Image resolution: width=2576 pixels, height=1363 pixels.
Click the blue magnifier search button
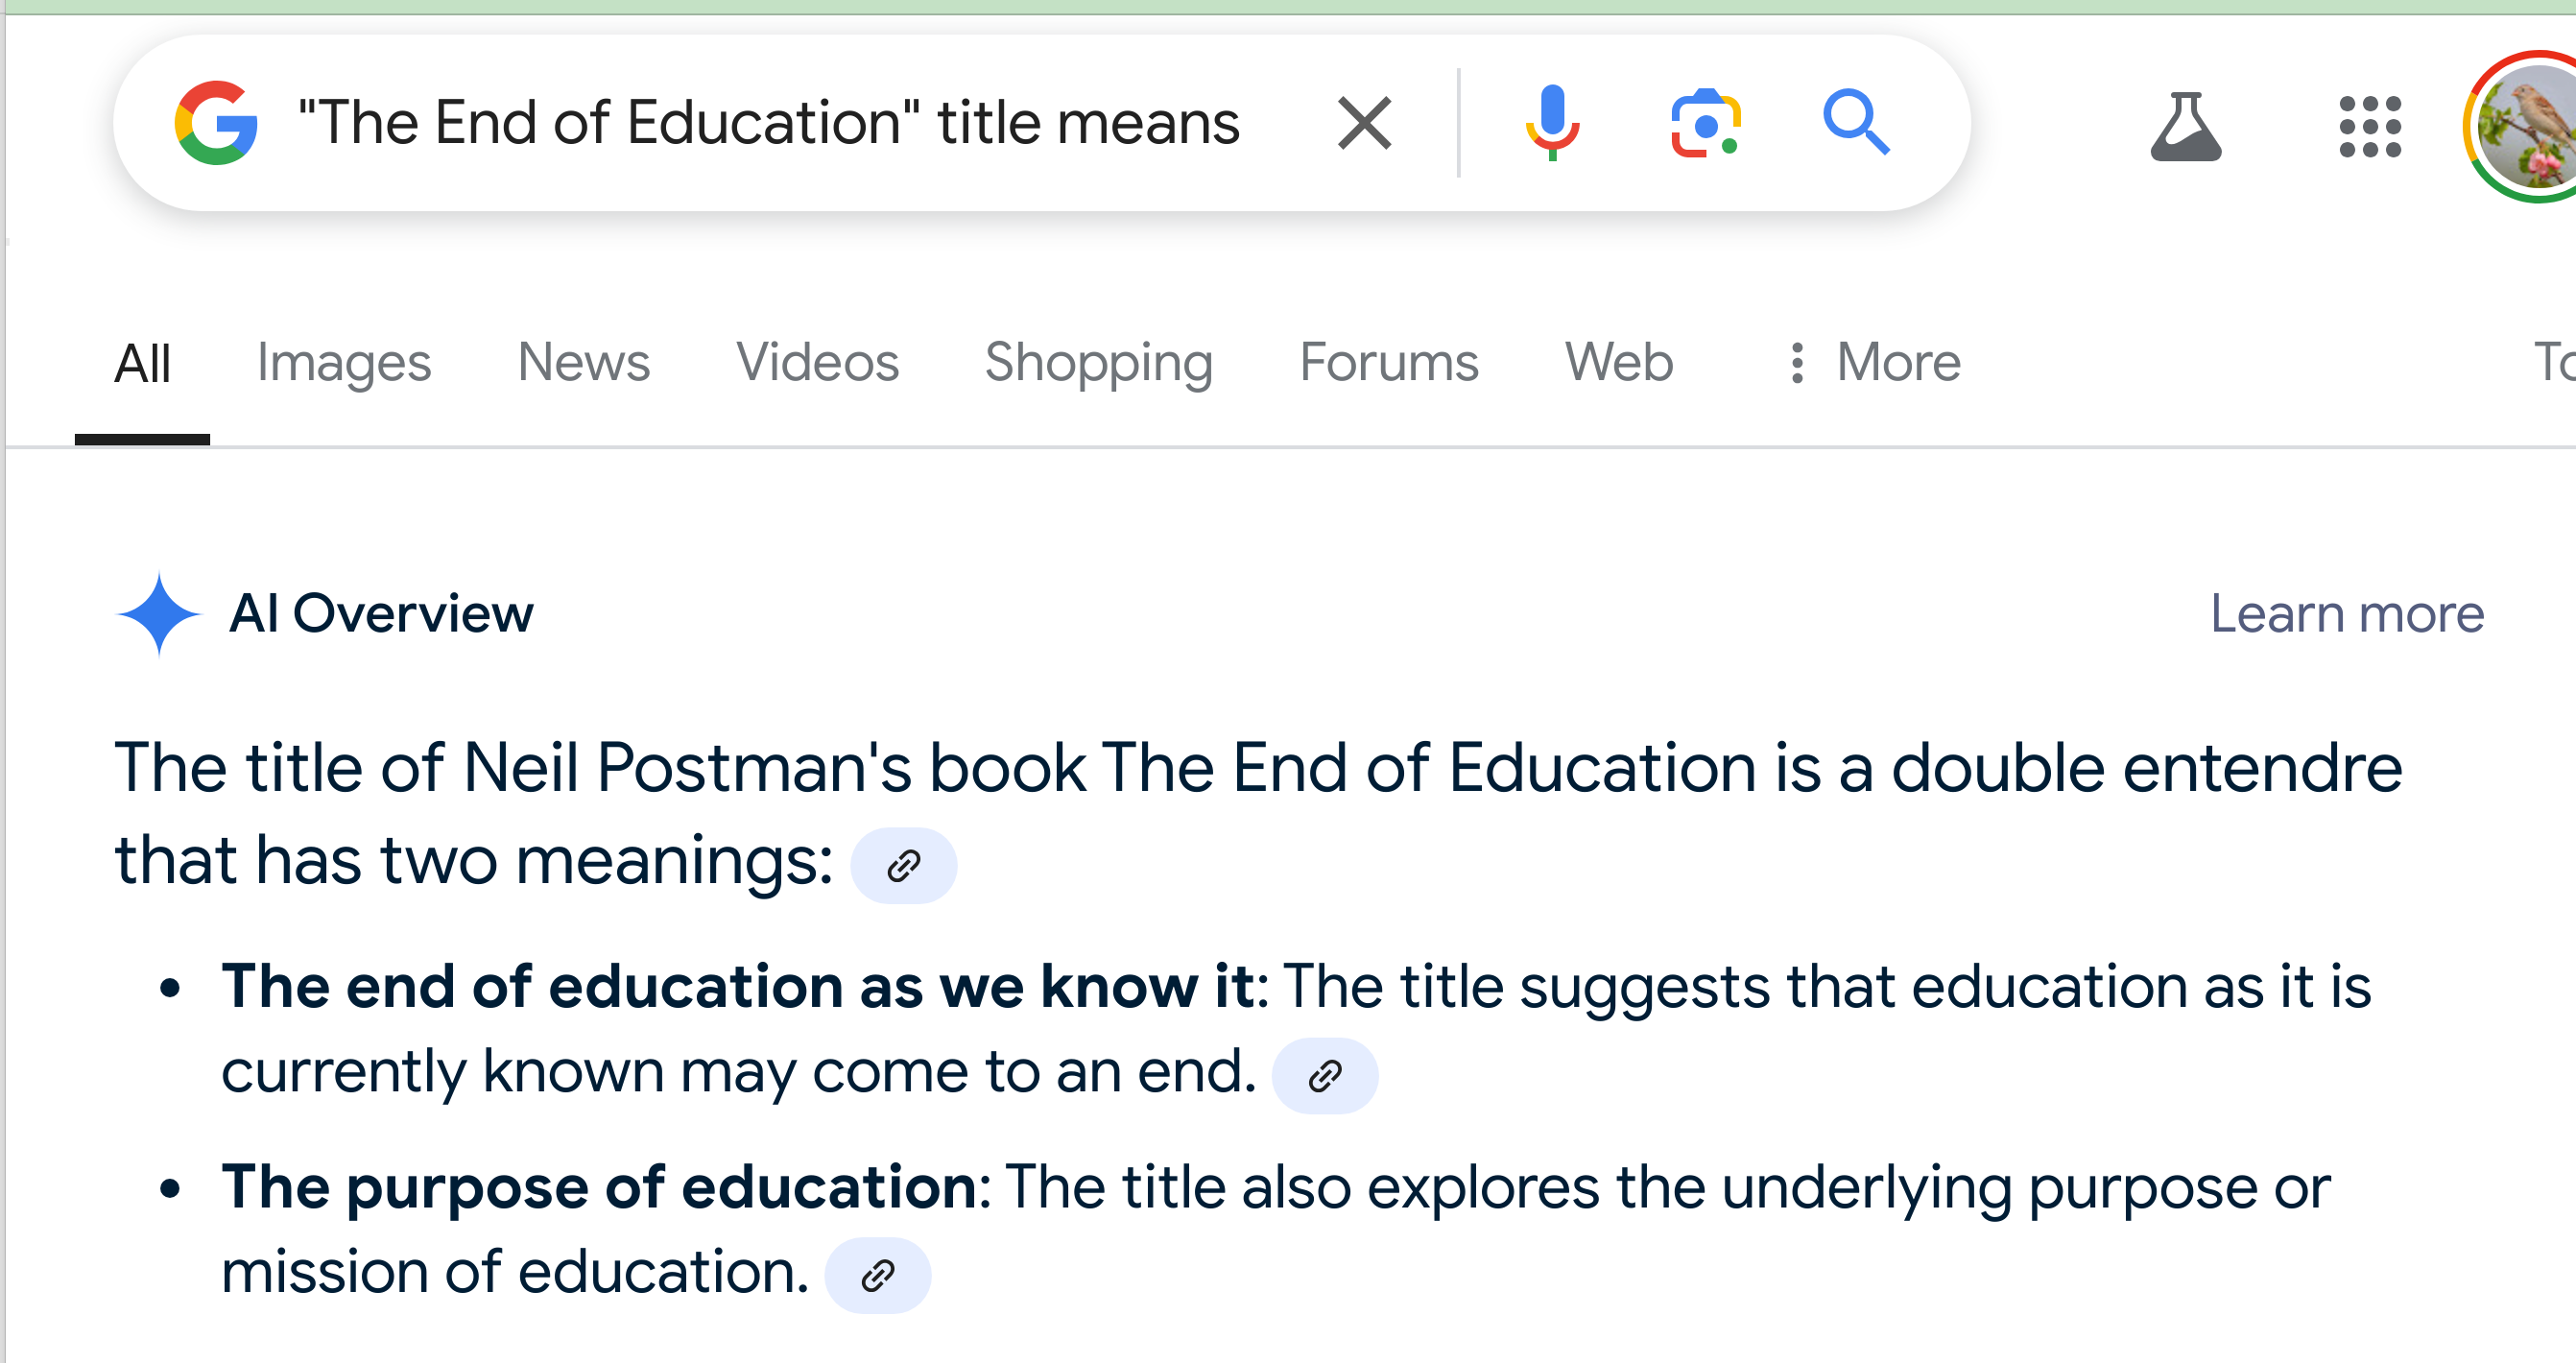(x=1856, y=123)
